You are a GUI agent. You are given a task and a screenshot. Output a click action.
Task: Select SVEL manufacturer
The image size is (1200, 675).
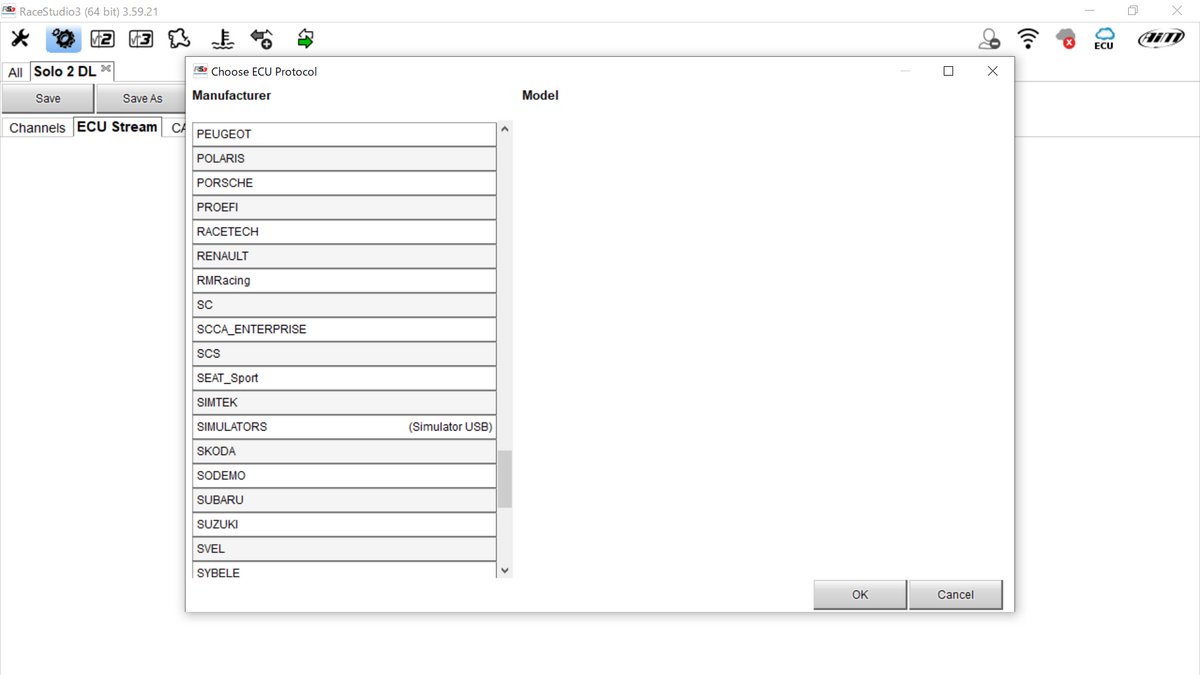pos(344,549)
